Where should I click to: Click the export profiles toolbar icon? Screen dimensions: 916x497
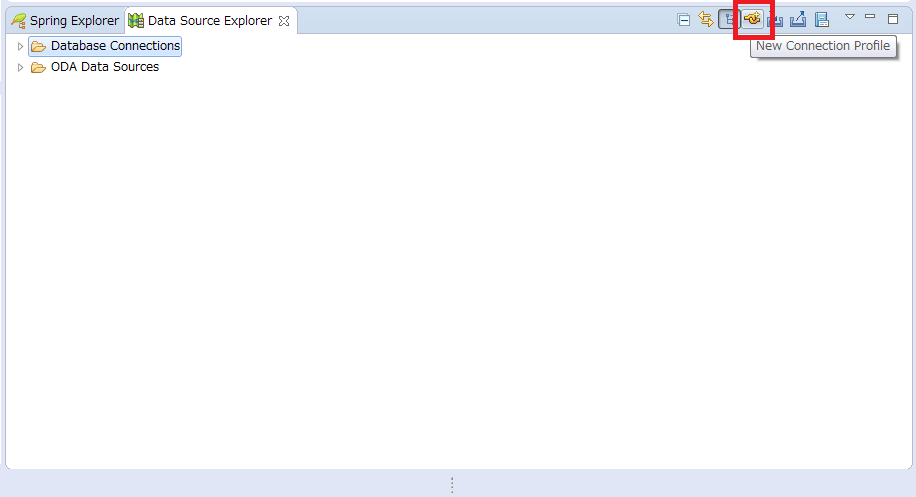coord(798,20)
